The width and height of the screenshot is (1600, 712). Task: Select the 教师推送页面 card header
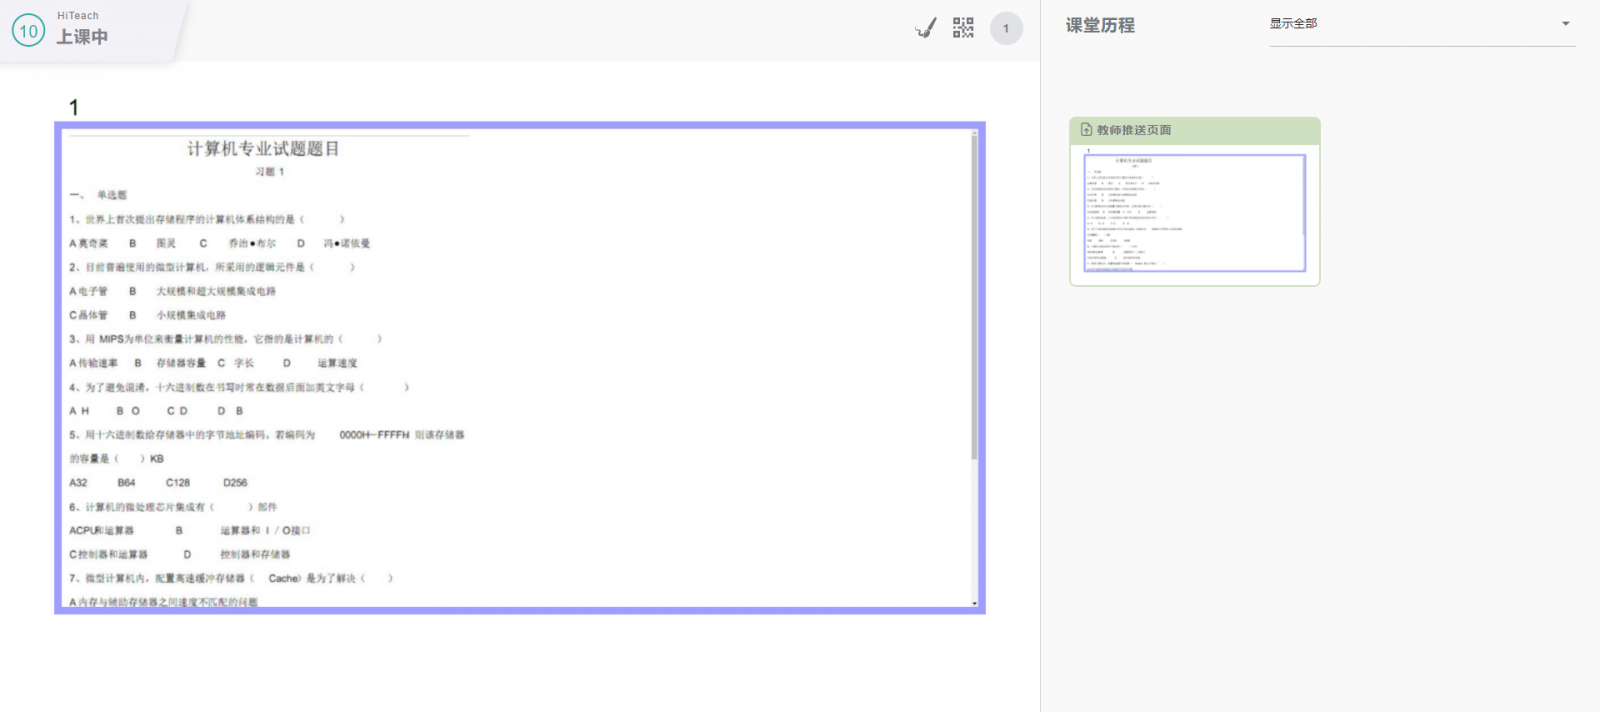(1194, 130)
